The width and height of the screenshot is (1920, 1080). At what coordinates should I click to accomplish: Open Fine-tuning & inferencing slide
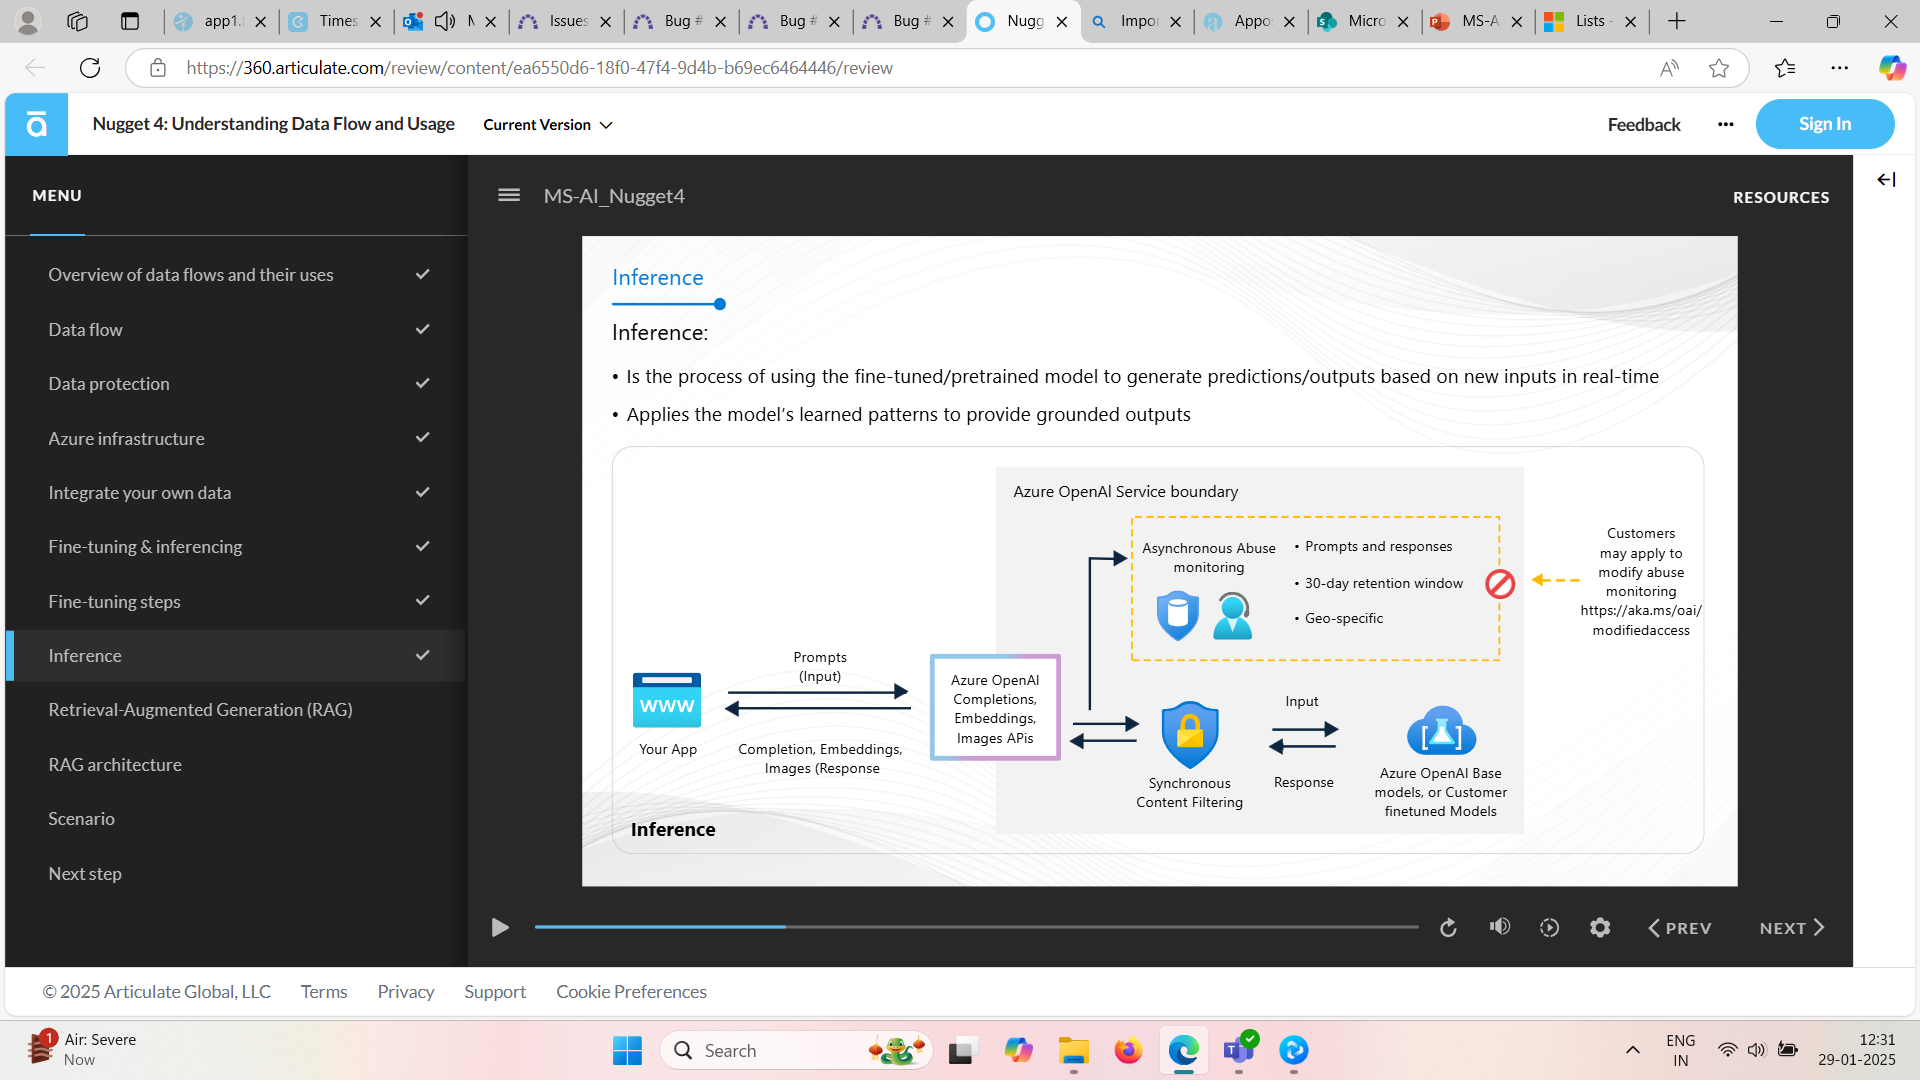pos(236,547)
